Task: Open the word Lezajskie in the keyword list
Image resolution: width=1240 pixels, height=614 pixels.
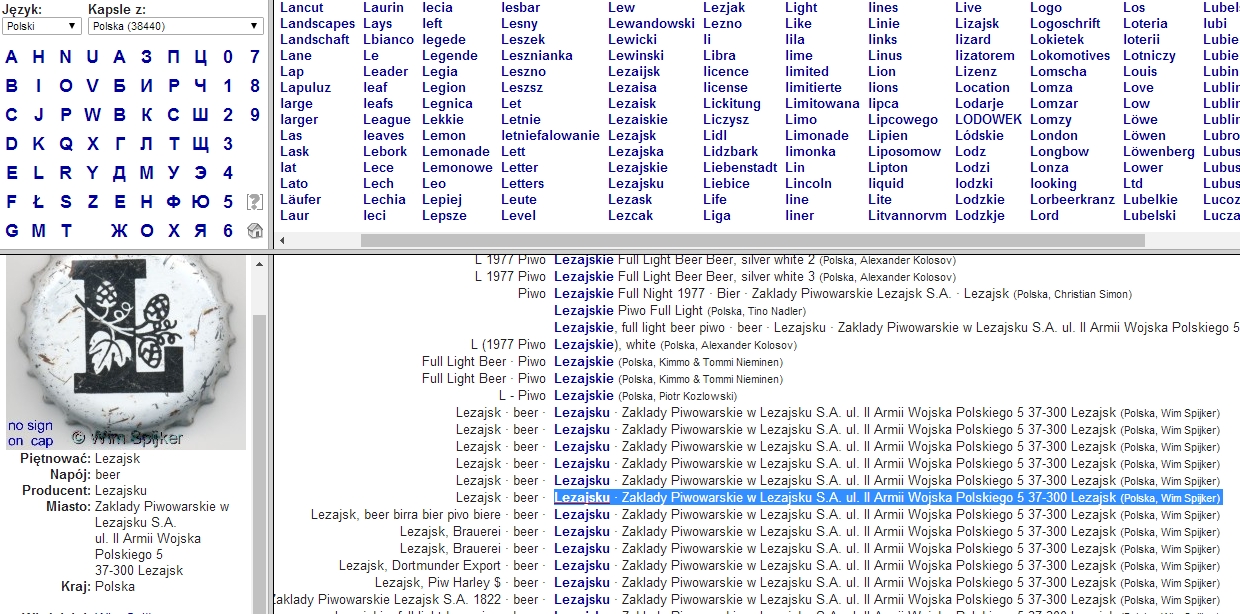Action: 637,167
